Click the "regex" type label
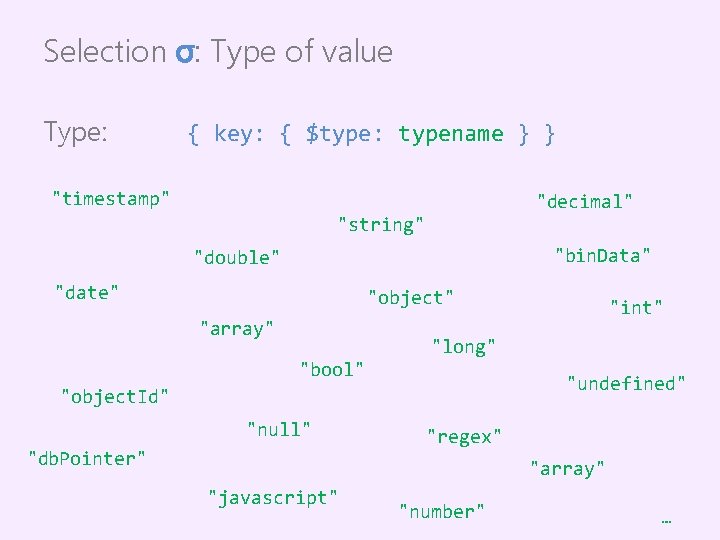720x540 pixels. click(x=464, y=436)
